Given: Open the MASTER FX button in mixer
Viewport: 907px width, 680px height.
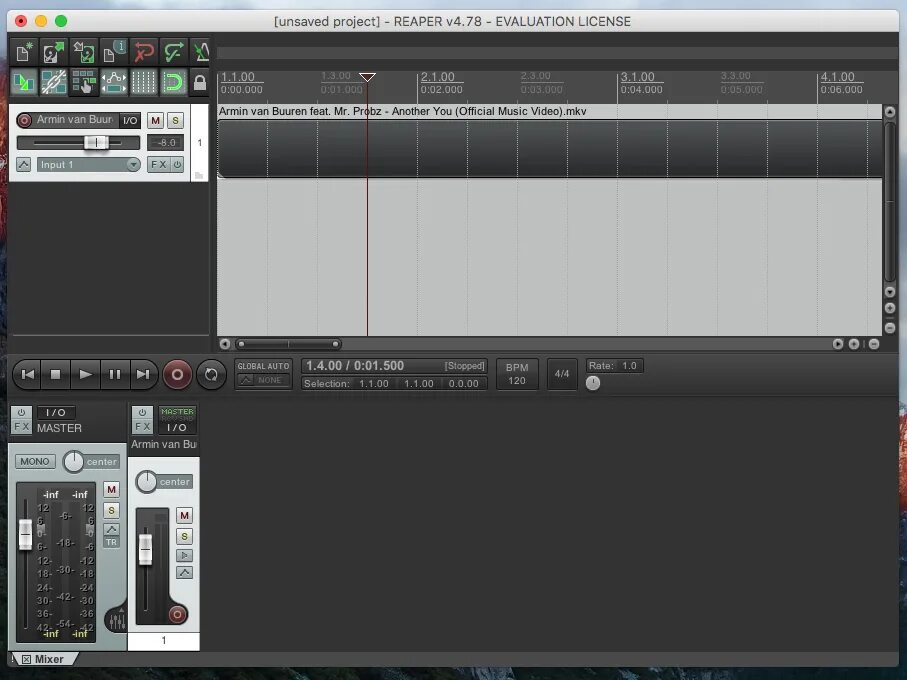Looking at the screenshot, I should coord(21,427).
